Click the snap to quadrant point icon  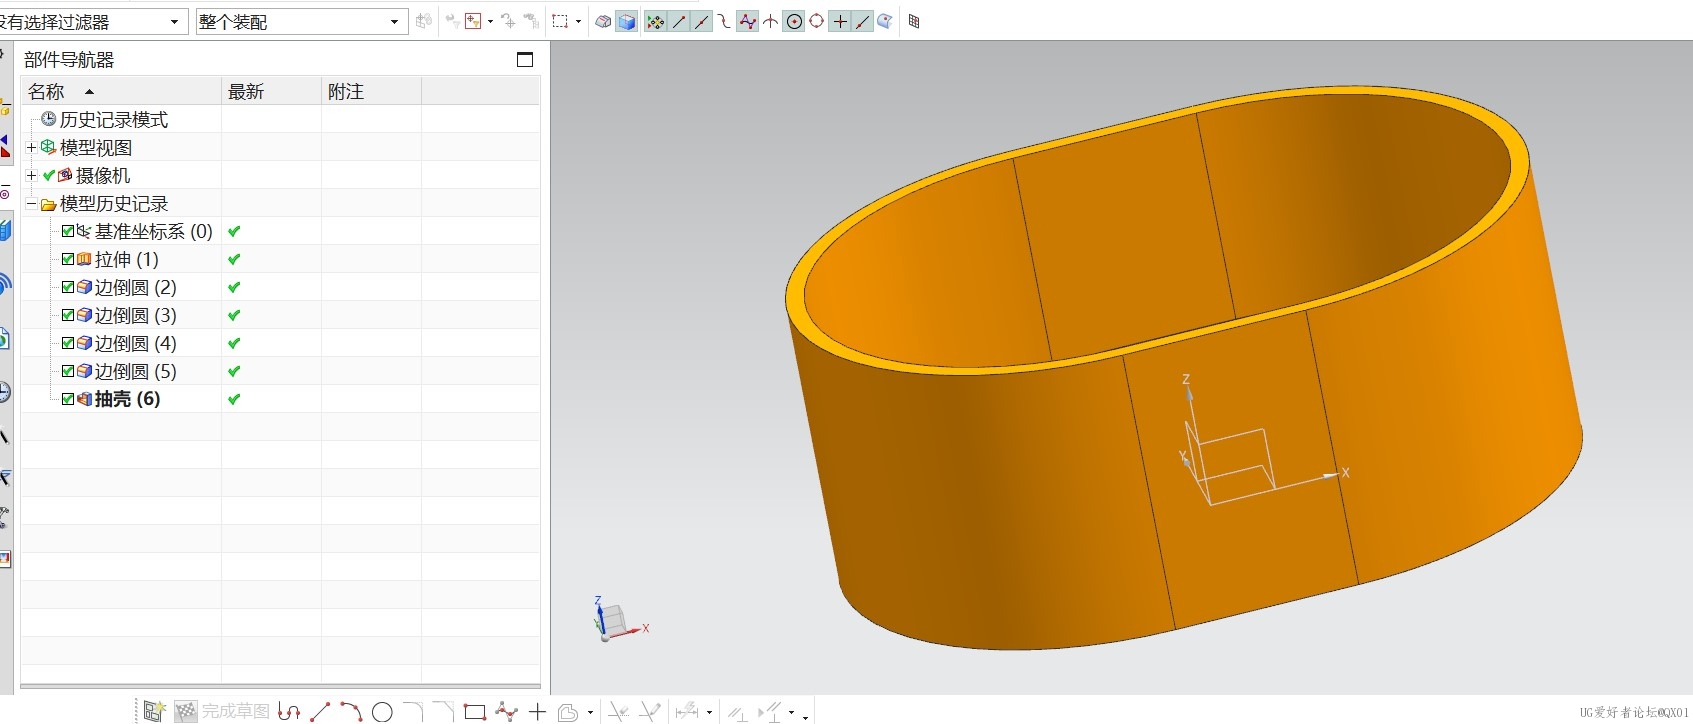click(817, 21)
